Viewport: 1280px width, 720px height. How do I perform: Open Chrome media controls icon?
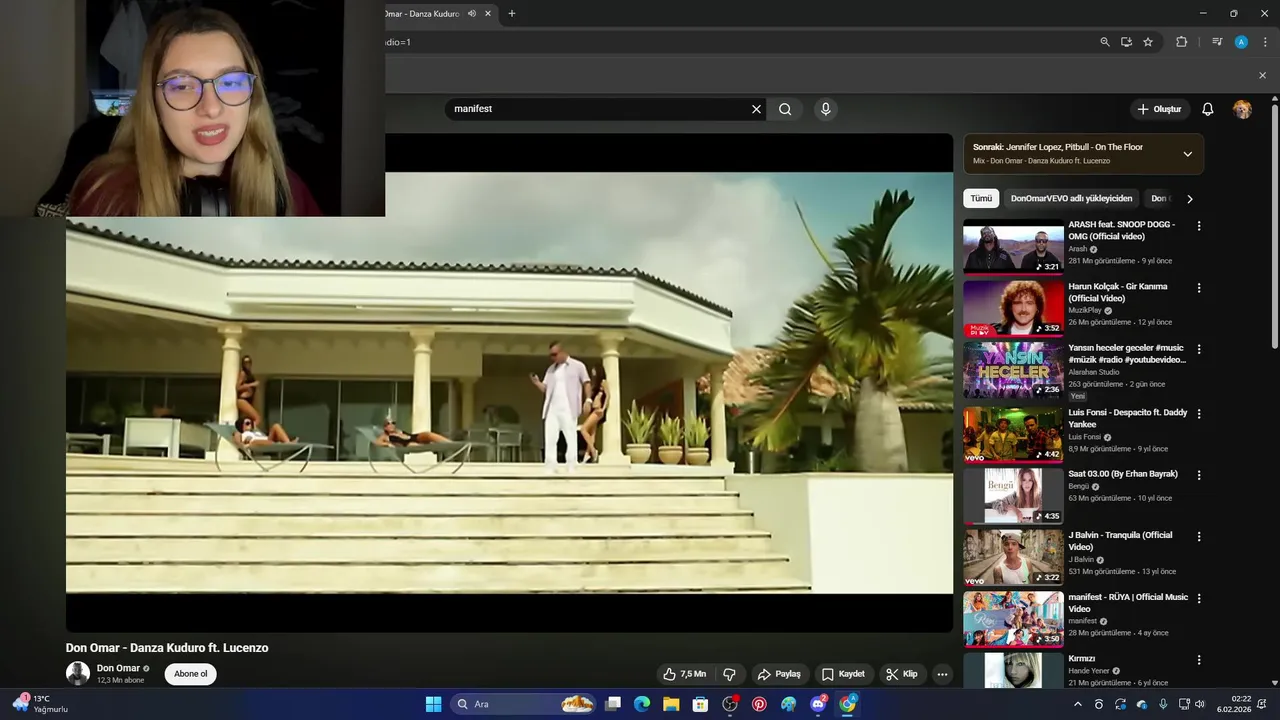click(1217, 42)
